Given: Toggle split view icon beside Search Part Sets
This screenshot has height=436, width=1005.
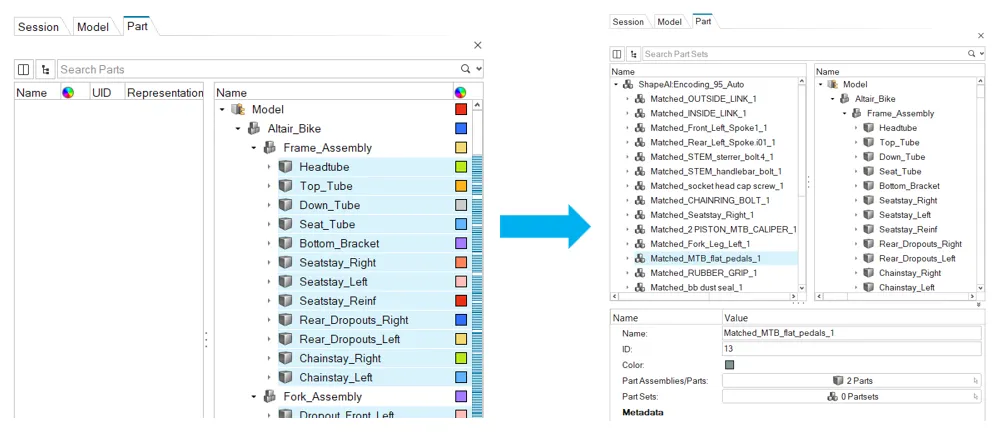Looking at the screenshot, I should [617, 54].
